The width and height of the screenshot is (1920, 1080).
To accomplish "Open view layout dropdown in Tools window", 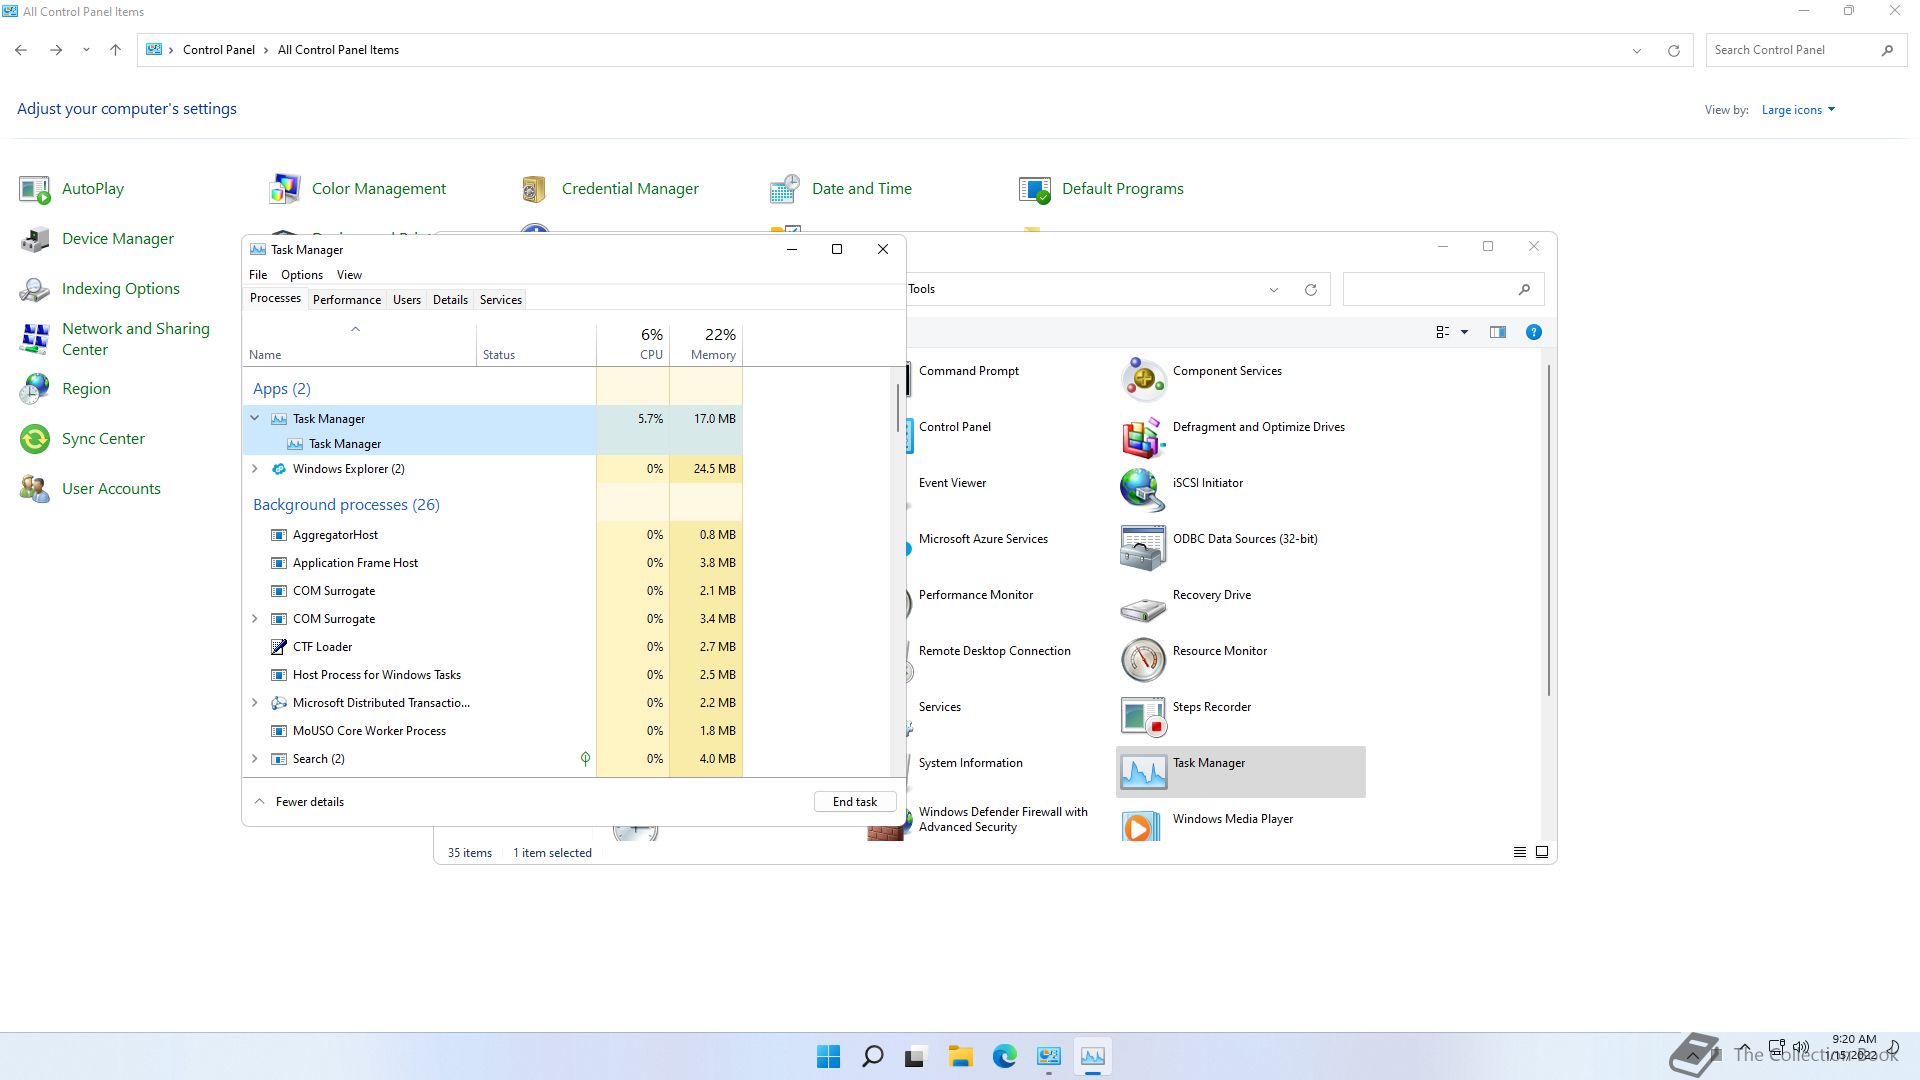I will click(x=1464, y=332).
